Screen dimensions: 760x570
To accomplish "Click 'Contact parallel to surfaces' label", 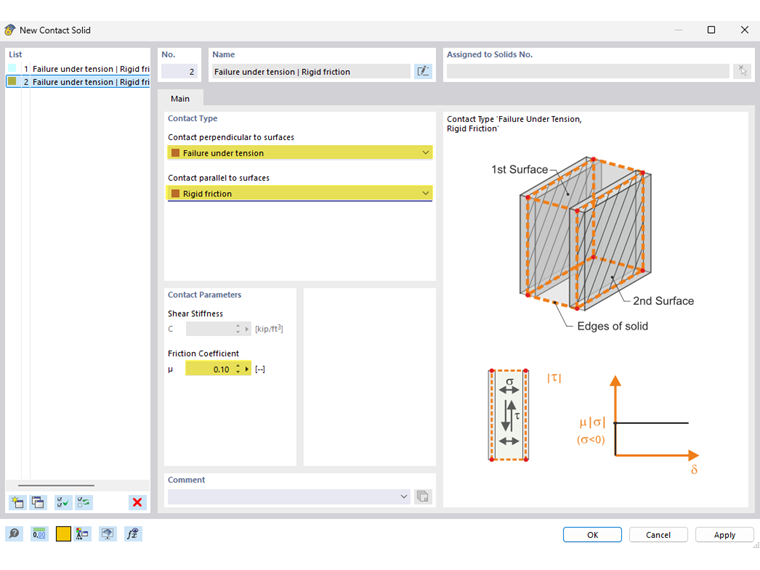I will pos(219,178).
